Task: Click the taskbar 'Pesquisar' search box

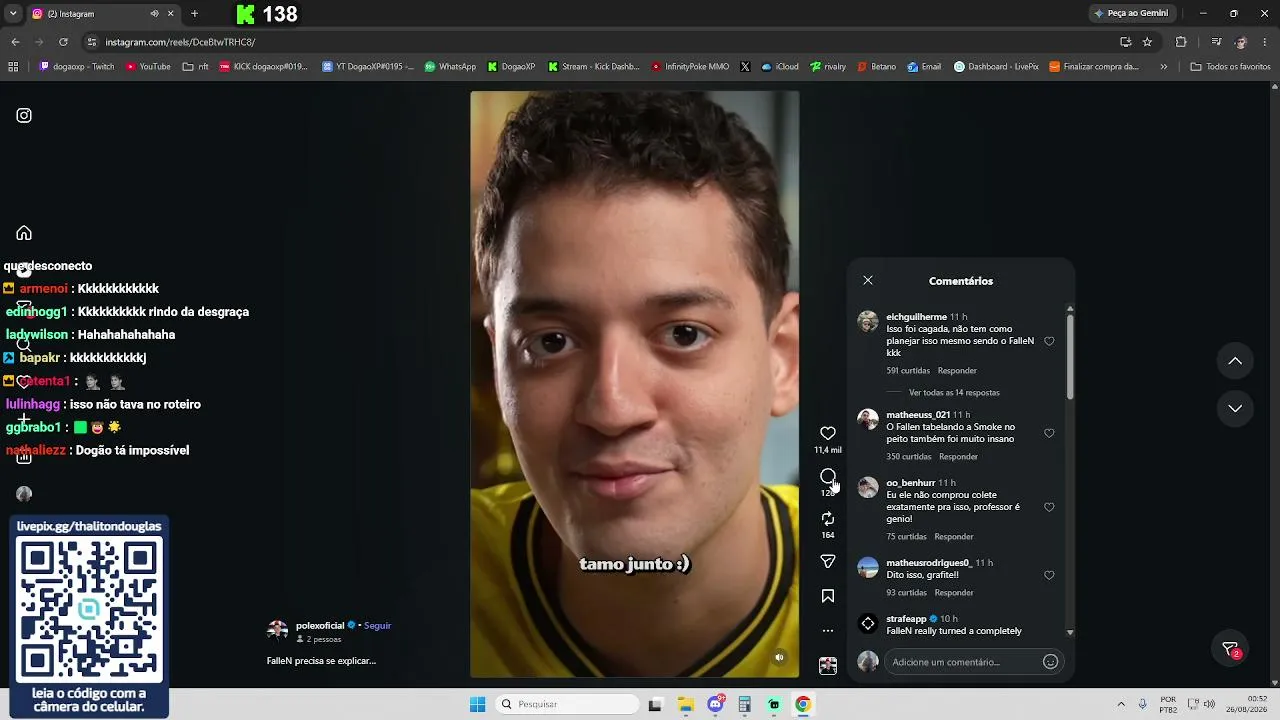Action: pyautogui.click(x=567, y=704)
